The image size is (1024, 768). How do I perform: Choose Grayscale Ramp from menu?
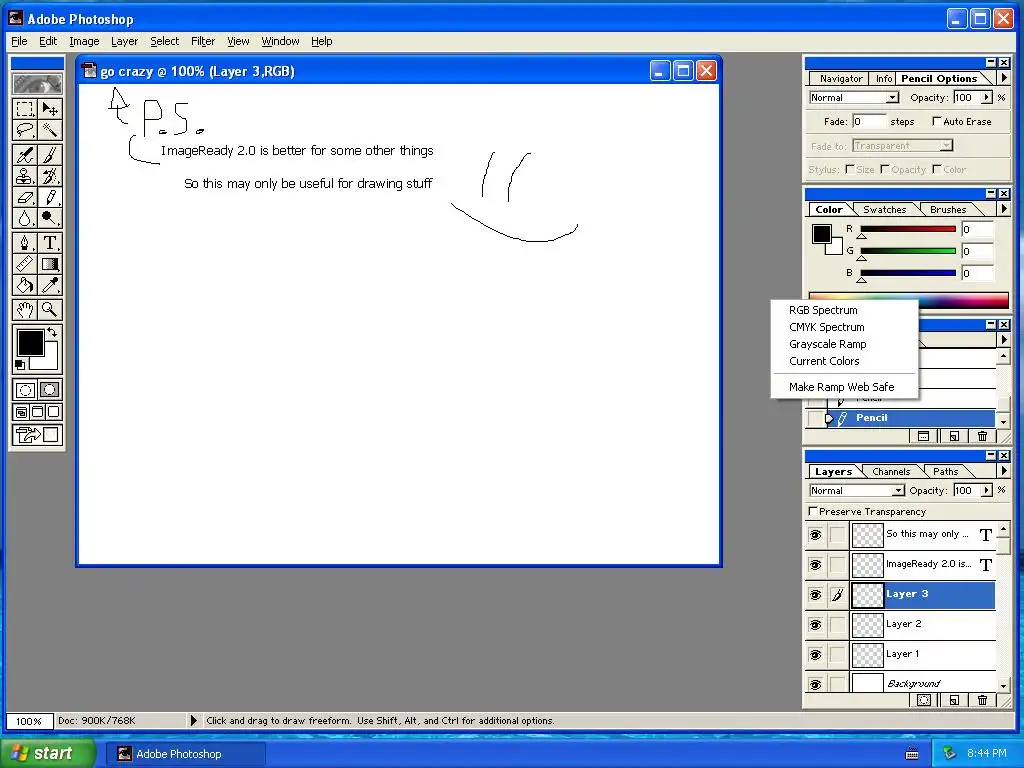click(x=827, y=344)
